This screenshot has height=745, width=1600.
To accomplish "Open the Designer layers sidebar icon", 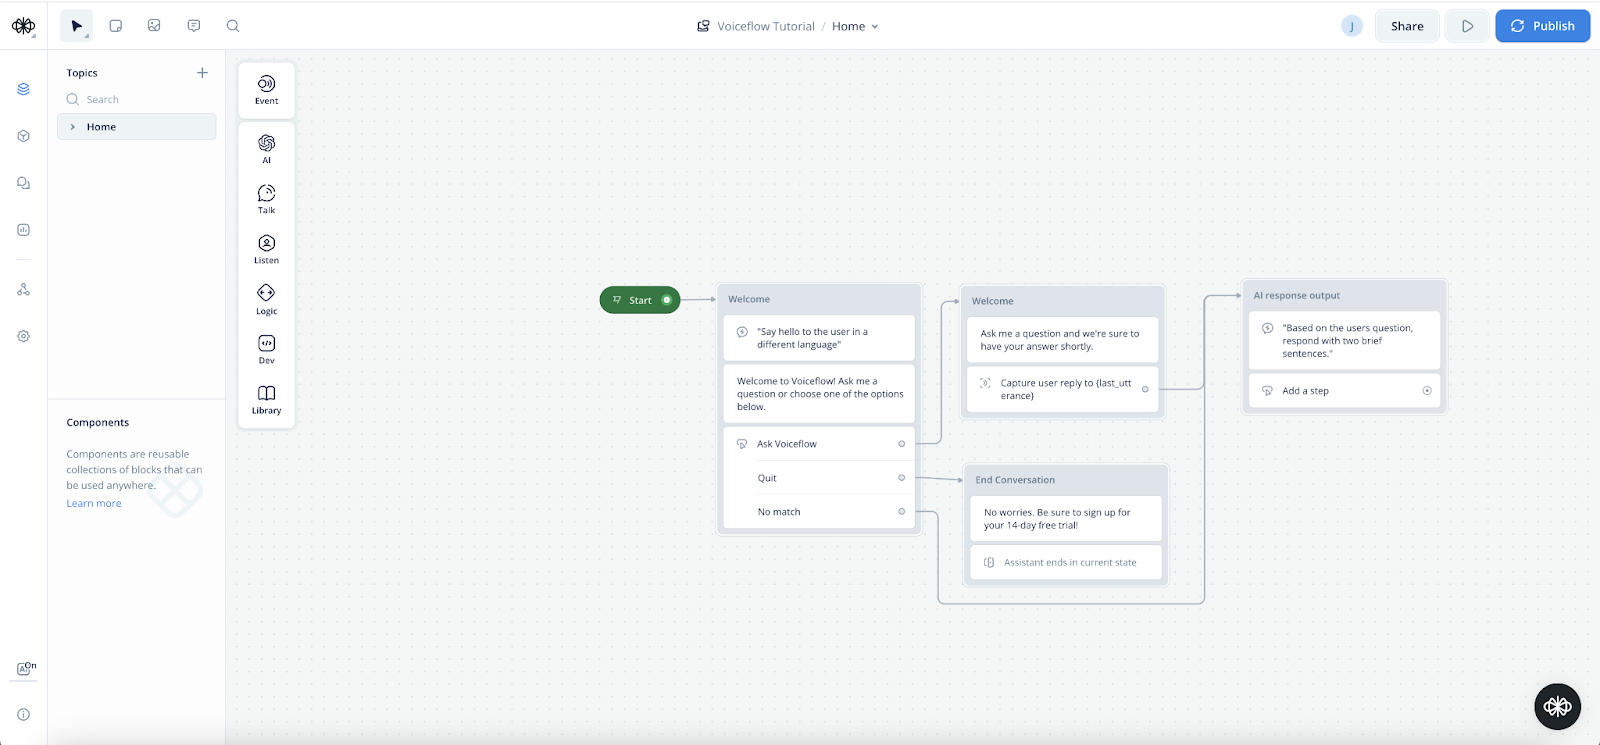I will [x=24, y=89].
